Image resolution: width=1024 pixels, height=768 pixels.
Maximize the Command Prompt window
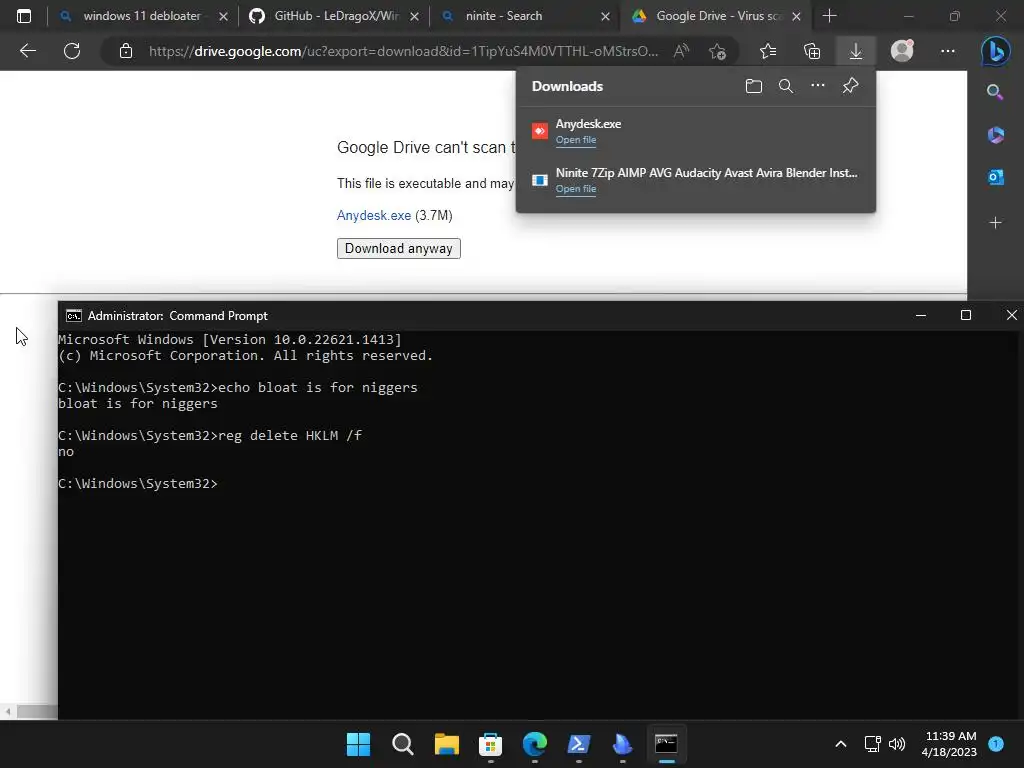coord(965,315)
